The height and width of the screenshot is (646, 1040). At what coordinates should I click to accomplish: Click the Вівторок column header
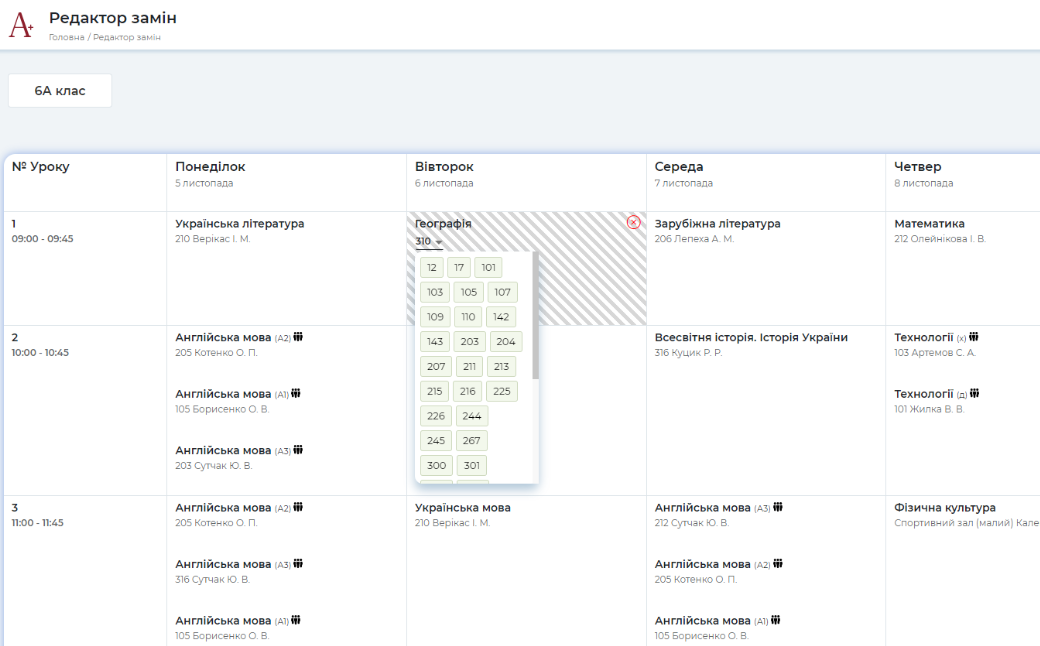coord(444,166)
